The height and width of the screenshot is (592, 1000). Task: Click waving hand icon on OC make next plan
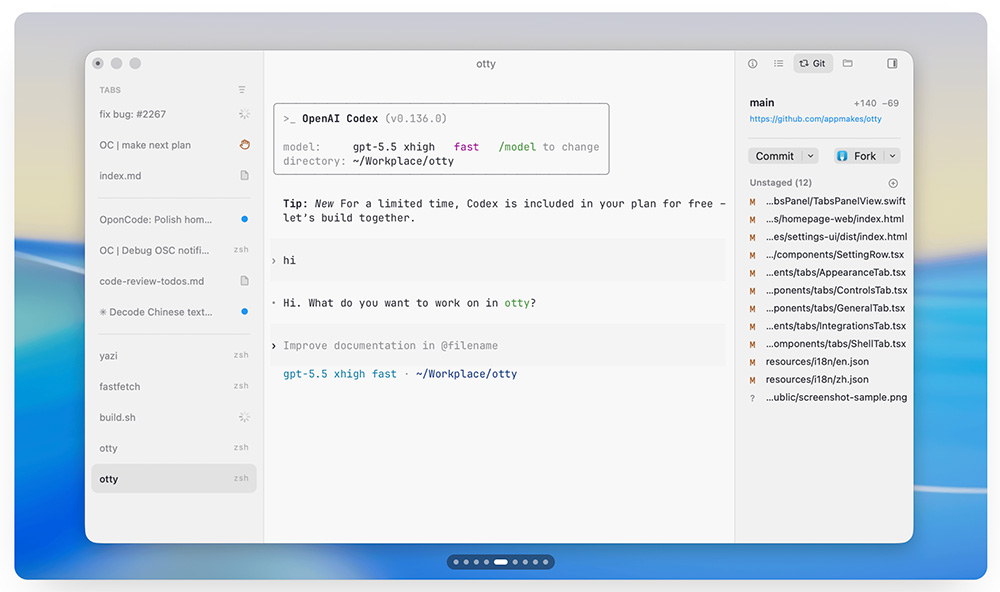[x=244, y=145]
